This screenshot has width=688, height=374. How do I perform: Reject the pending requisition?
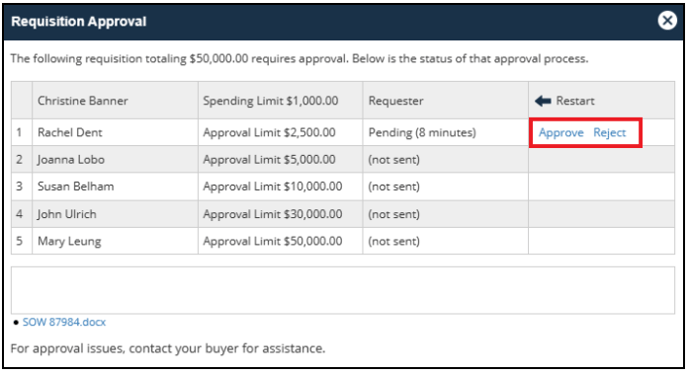click(609, 133)
